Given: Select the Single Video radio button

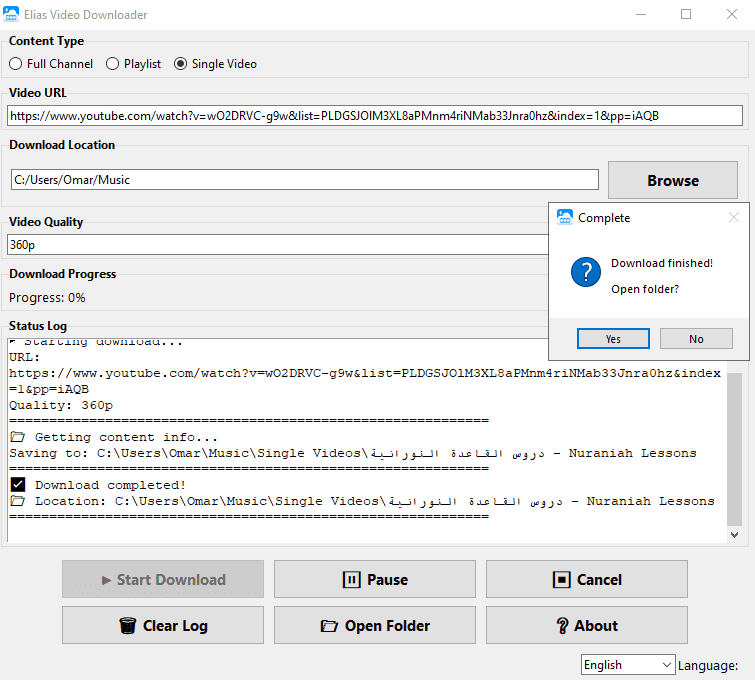Looking at the screenshot, I should pos(181,64).
